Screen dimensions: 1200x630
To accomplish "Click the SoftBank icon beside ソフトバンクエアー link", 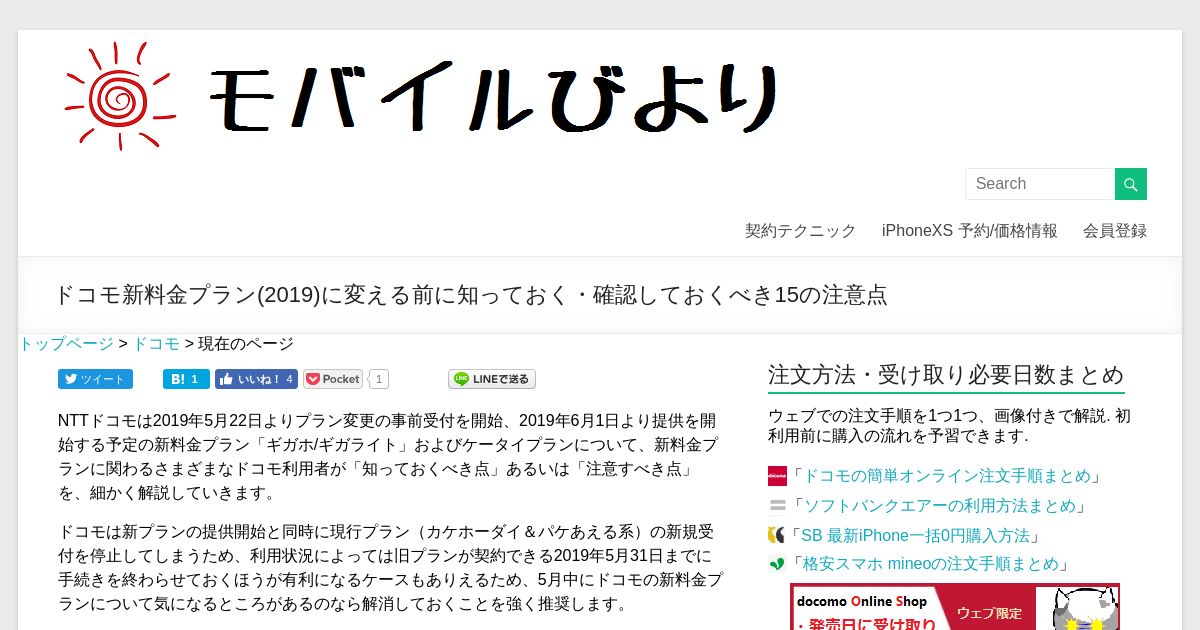I will 777,506.
